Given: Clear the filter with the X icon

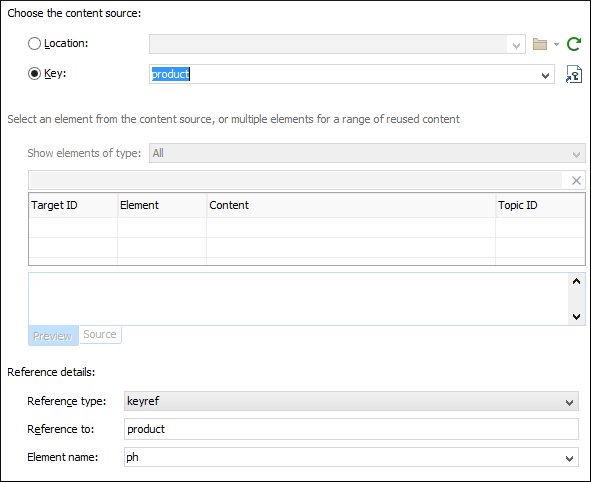Looking at the screenshot, I should coord(576,181).
